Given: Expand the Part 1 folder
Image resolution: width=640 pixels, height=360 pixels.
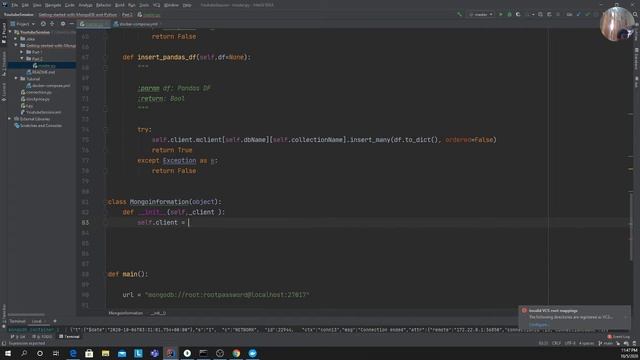Looking at the screenshot, I should [x=22, y=52].
